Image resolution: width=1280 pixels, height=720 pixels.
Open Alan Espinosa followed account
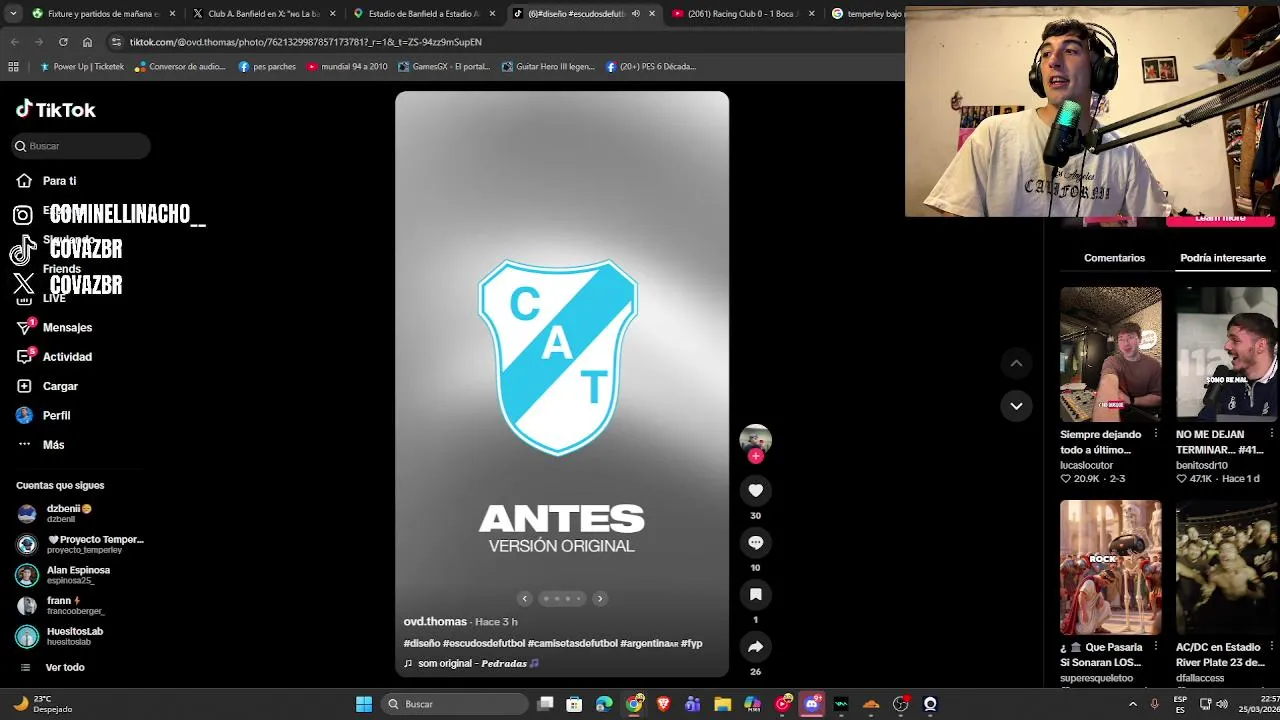coord(65,575)
